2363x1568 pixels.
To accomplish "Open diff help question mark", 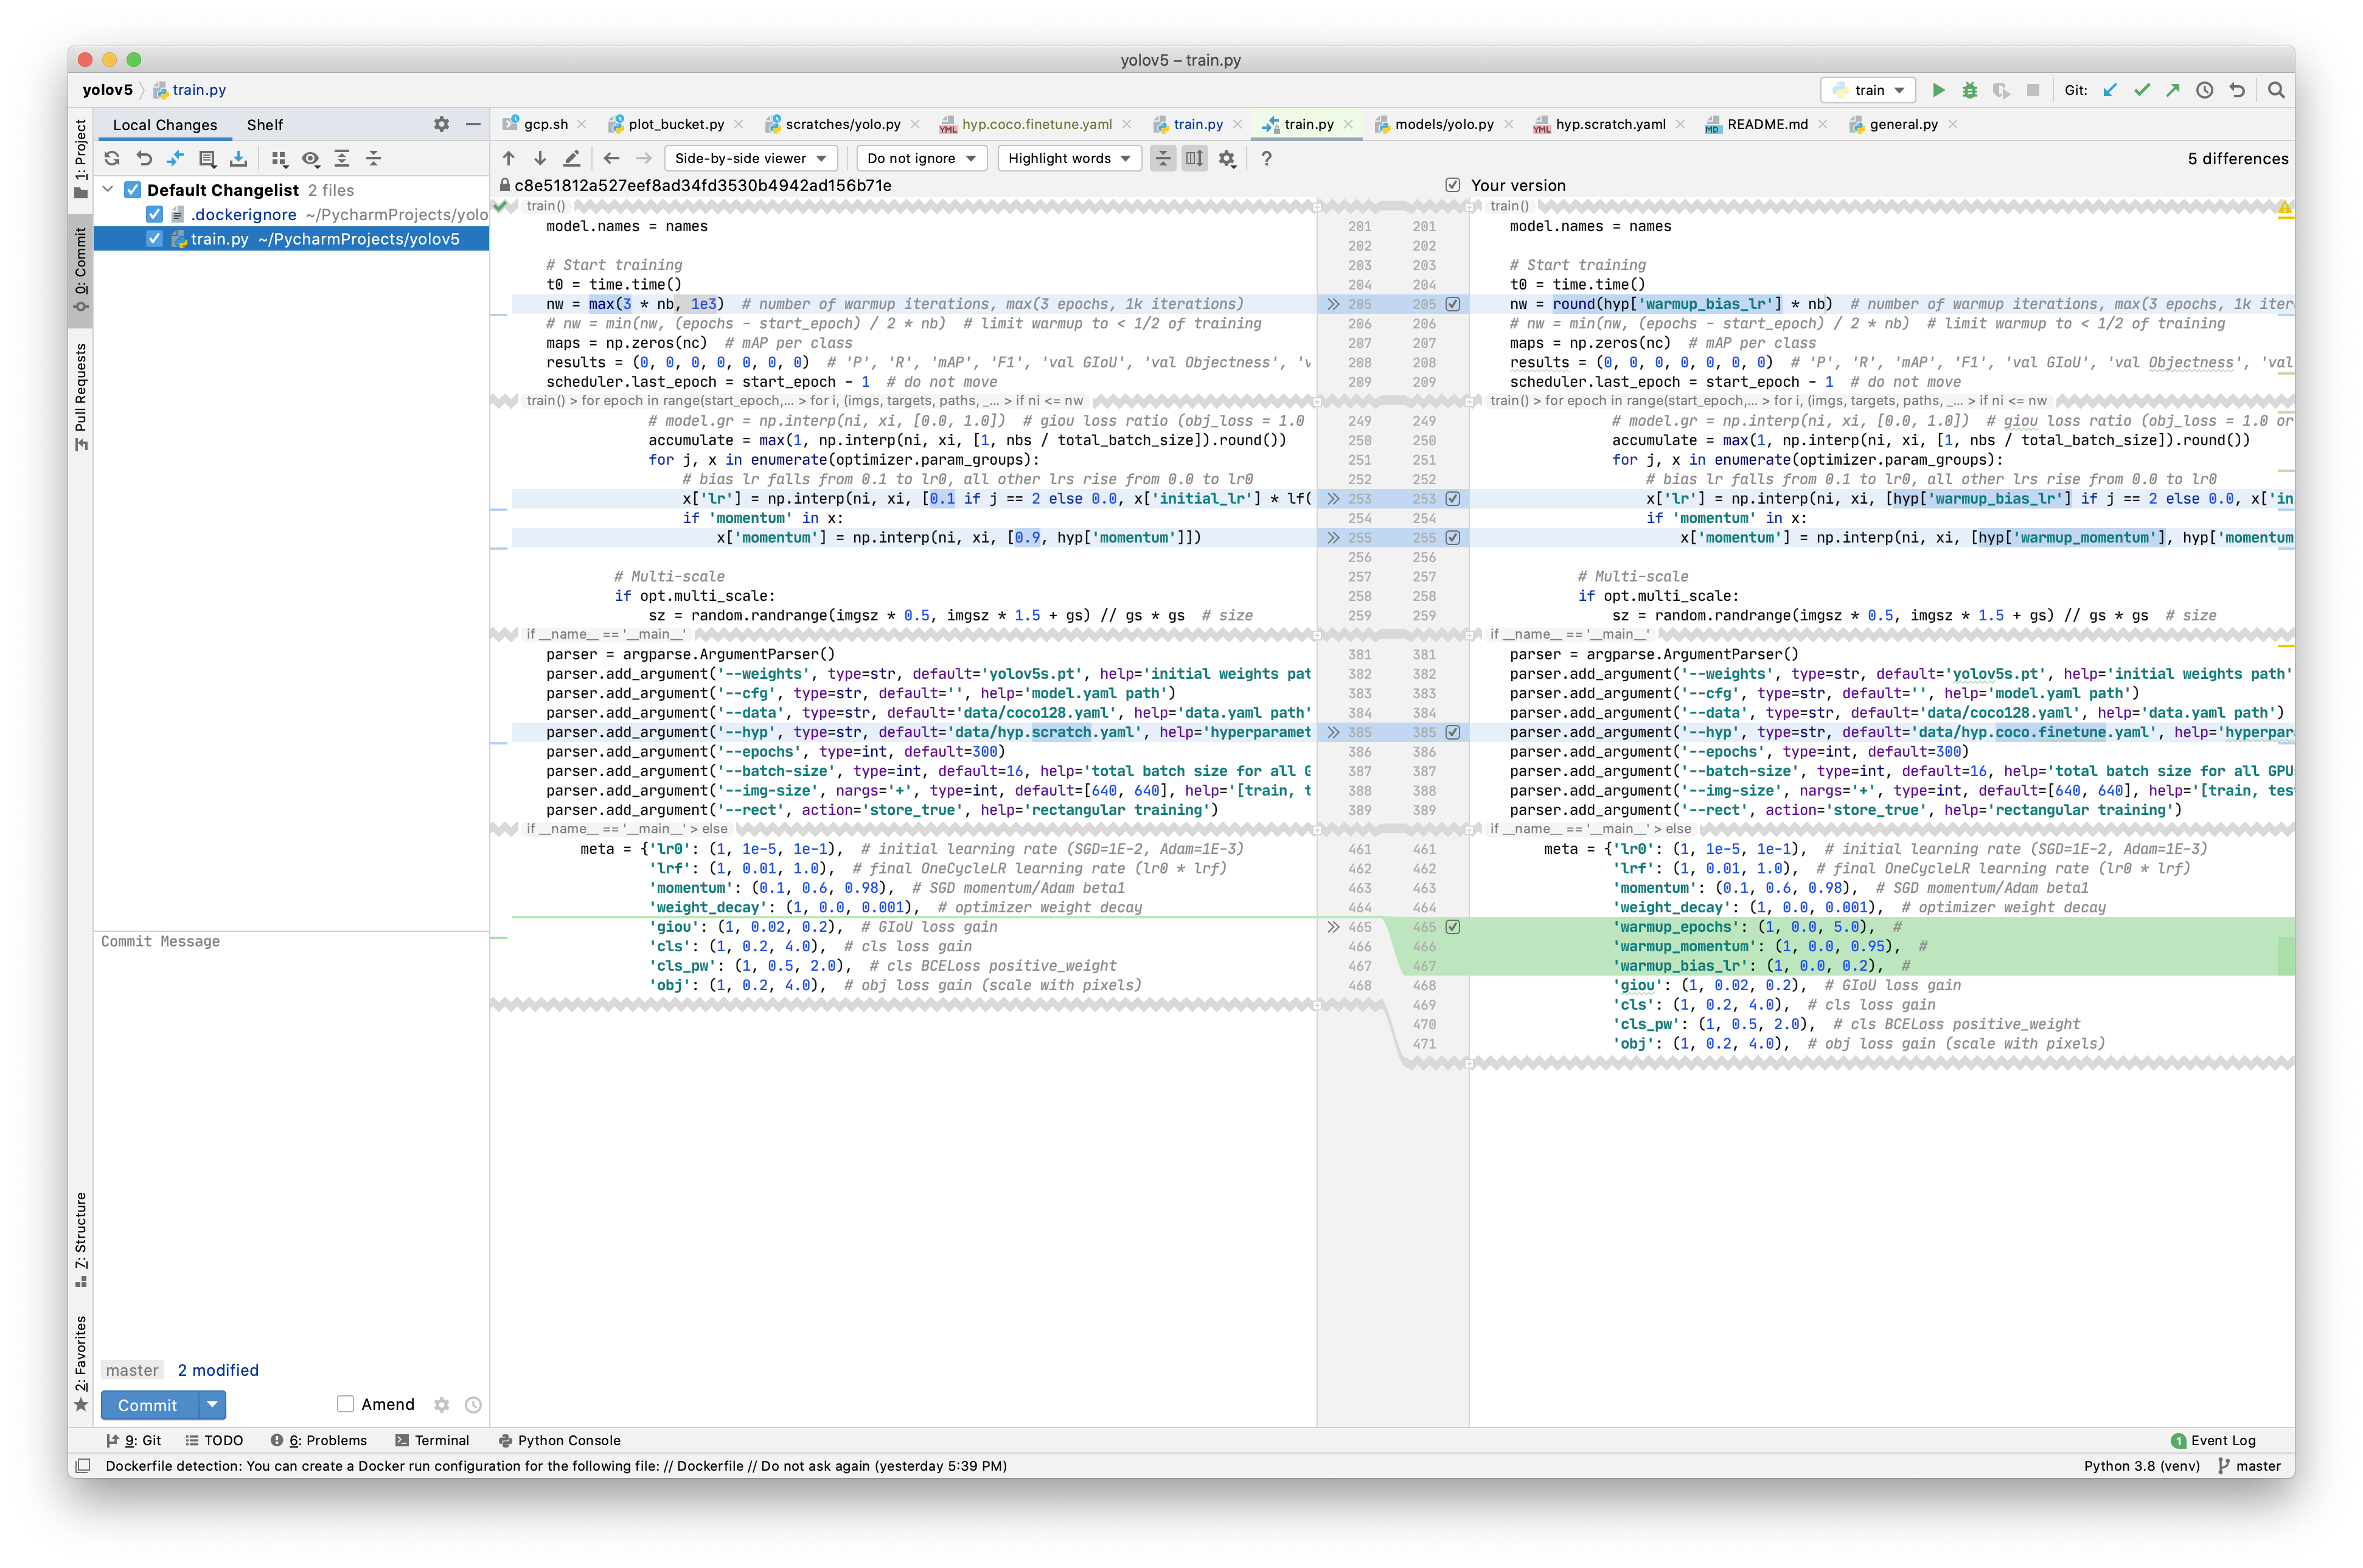I will pyautogui.click(x=1266, y=158).
